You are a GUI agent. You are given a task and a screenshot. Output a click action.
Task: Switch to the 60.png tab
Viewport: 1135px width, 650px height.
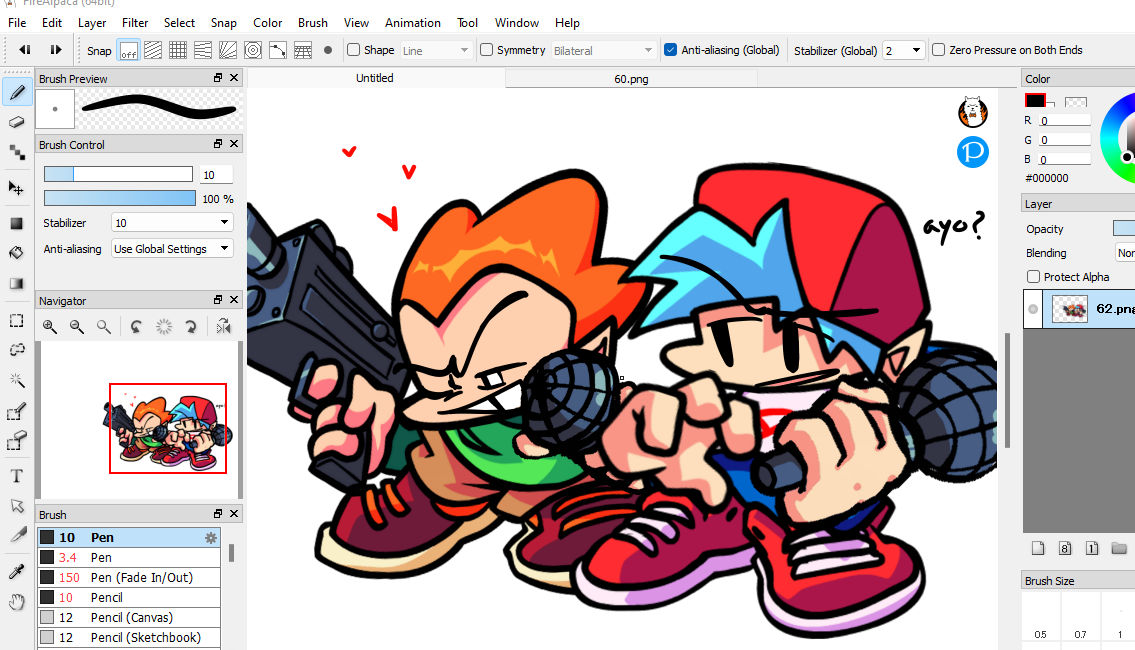point(631,79)
